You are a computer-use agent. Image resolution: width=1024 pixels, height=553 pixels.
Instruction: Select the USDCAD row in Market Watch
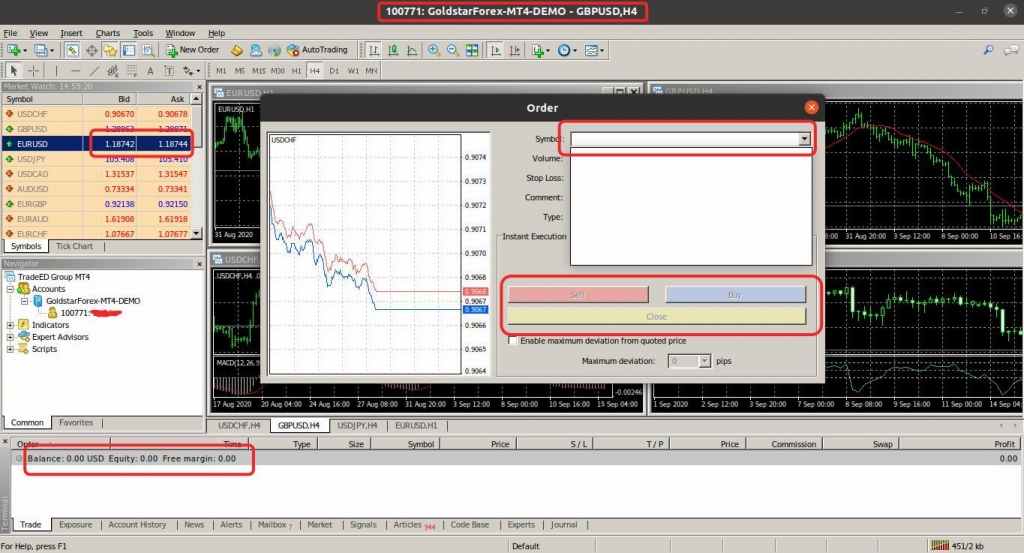[97, 174]
